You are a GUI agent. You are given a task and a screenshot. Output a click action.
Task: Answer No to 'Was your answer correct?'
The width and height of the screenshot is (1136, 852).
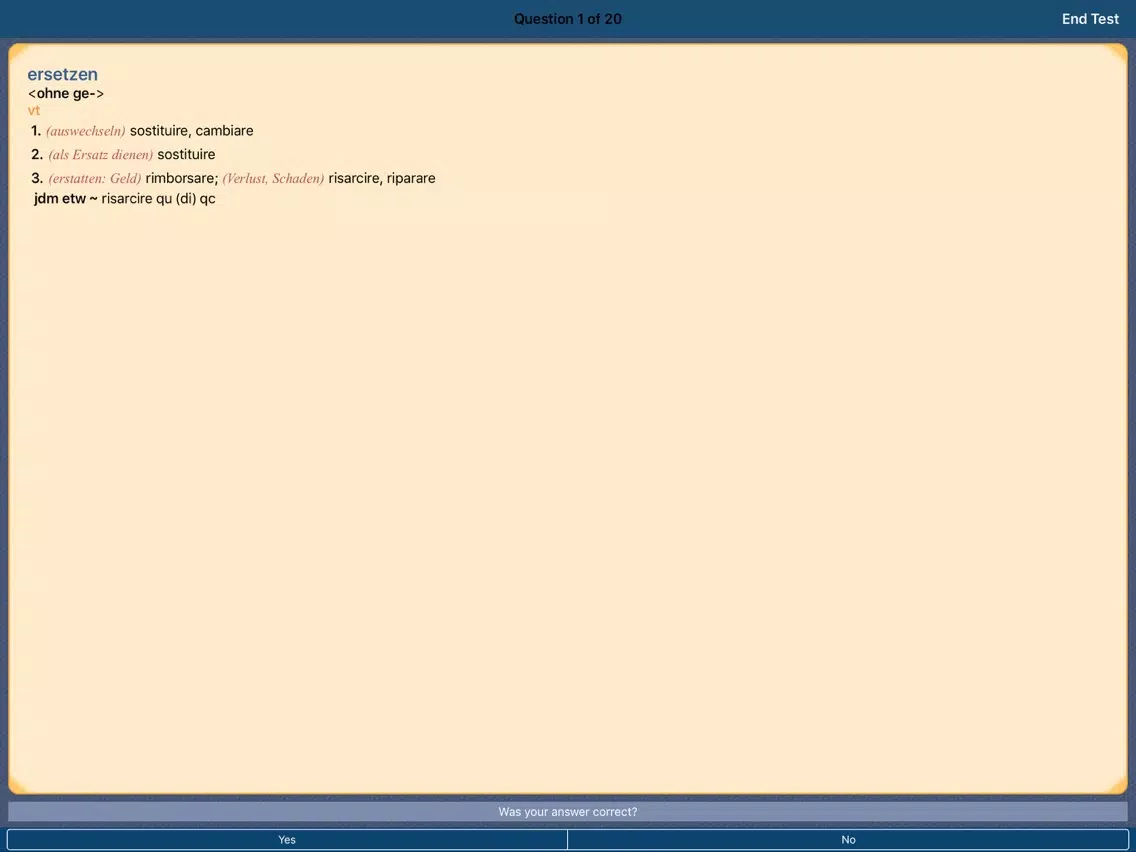point(848,840)
